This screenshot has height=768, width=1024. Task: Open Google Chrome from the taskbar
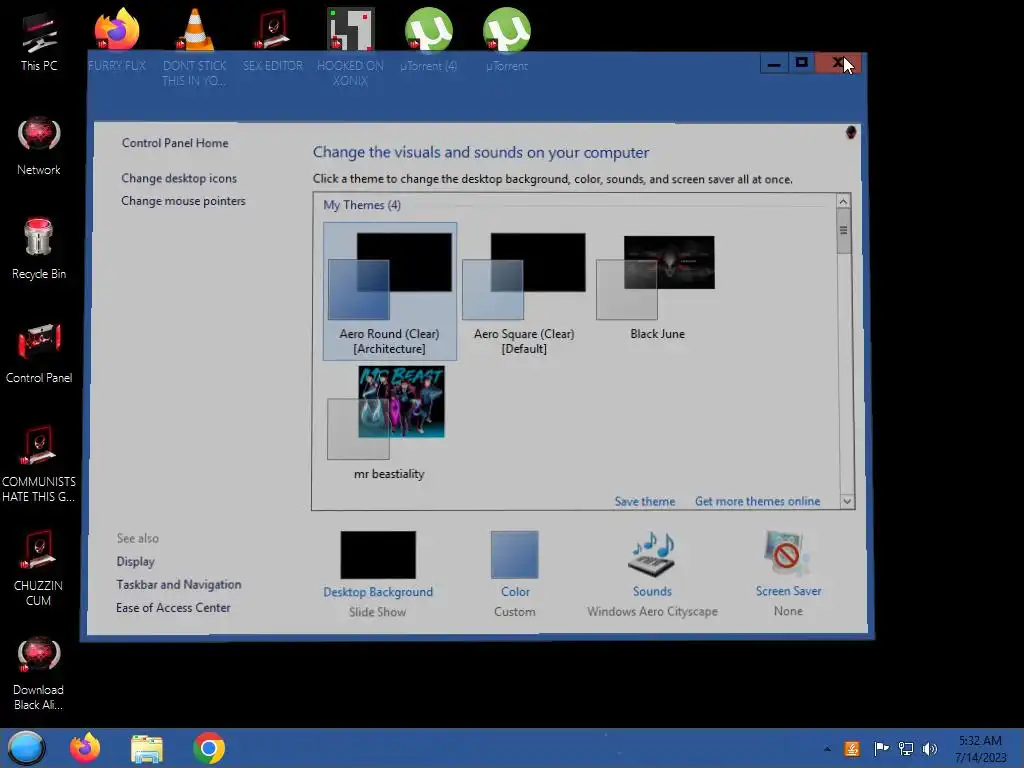tap(209, 748)
